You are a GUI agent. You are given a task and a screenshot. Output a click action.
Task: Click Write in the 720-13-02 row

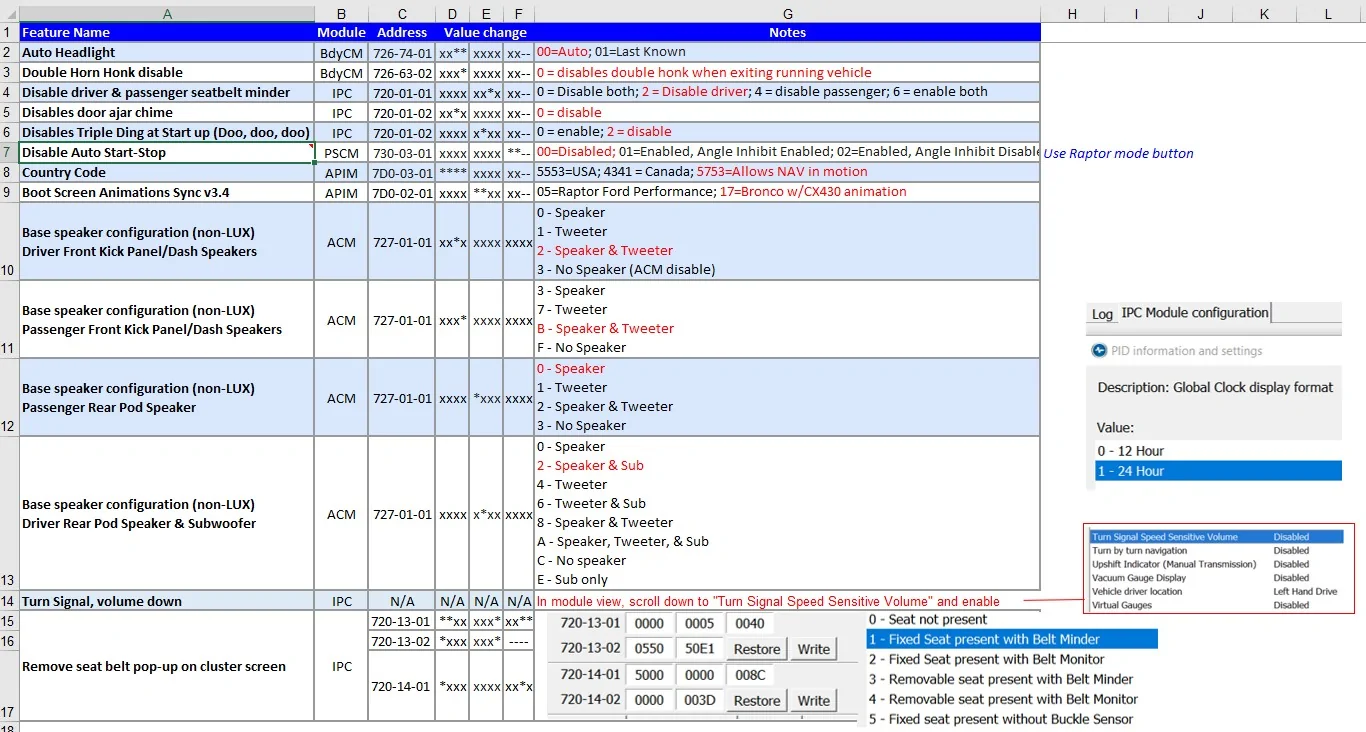click(x=813, y=649)
